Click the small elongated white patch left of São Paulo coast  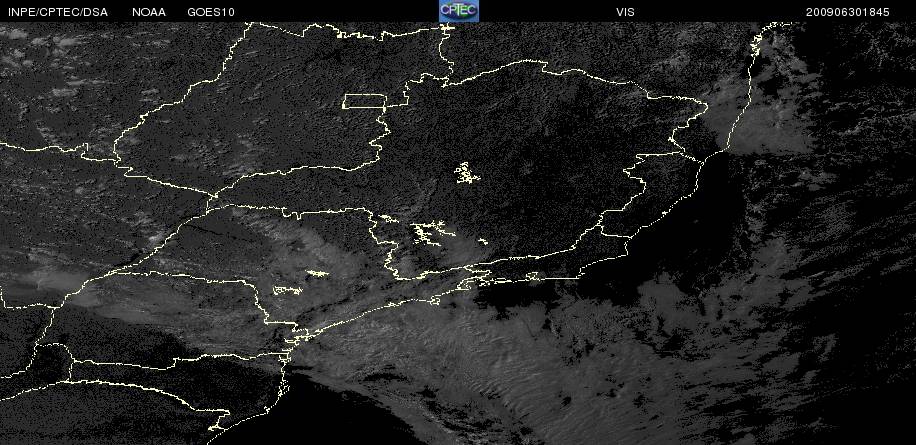(x=288, y=290)
